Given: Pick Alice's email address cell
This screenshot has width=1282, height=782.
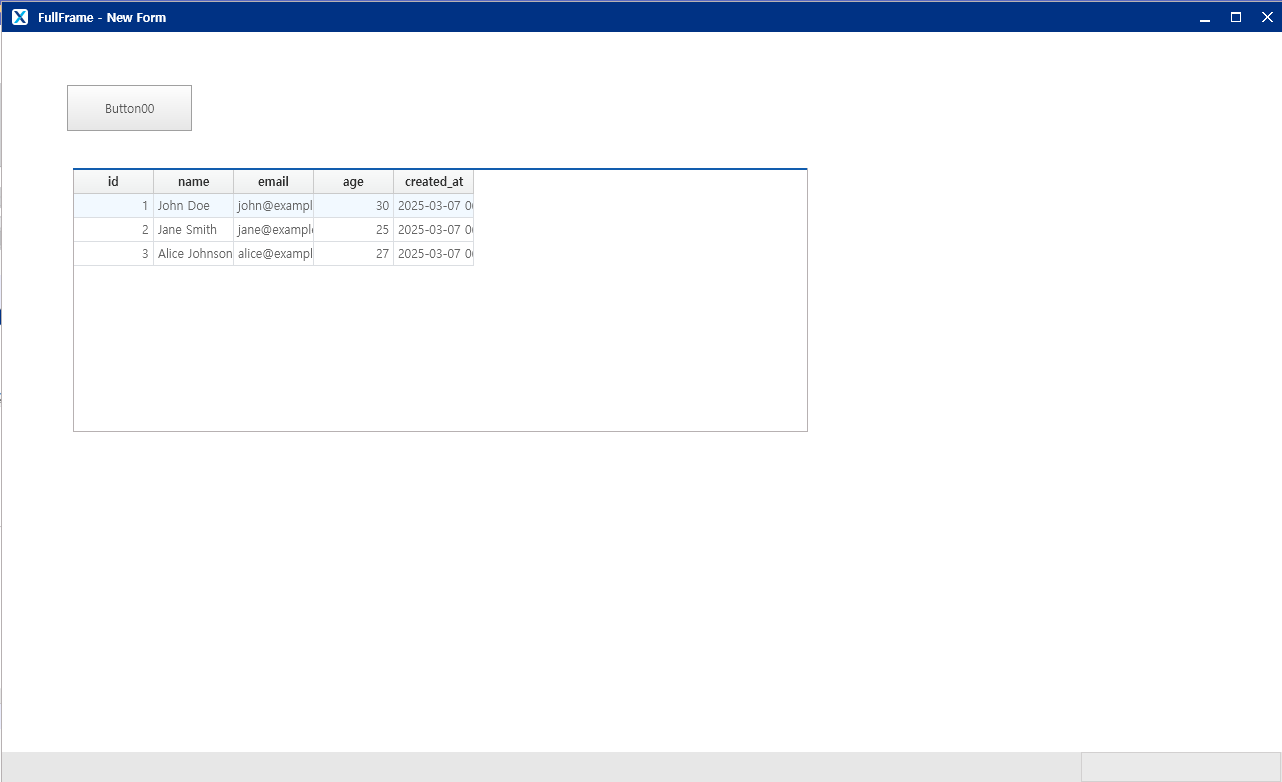Looking at the screenshot, I should click(x=273, y=254).
